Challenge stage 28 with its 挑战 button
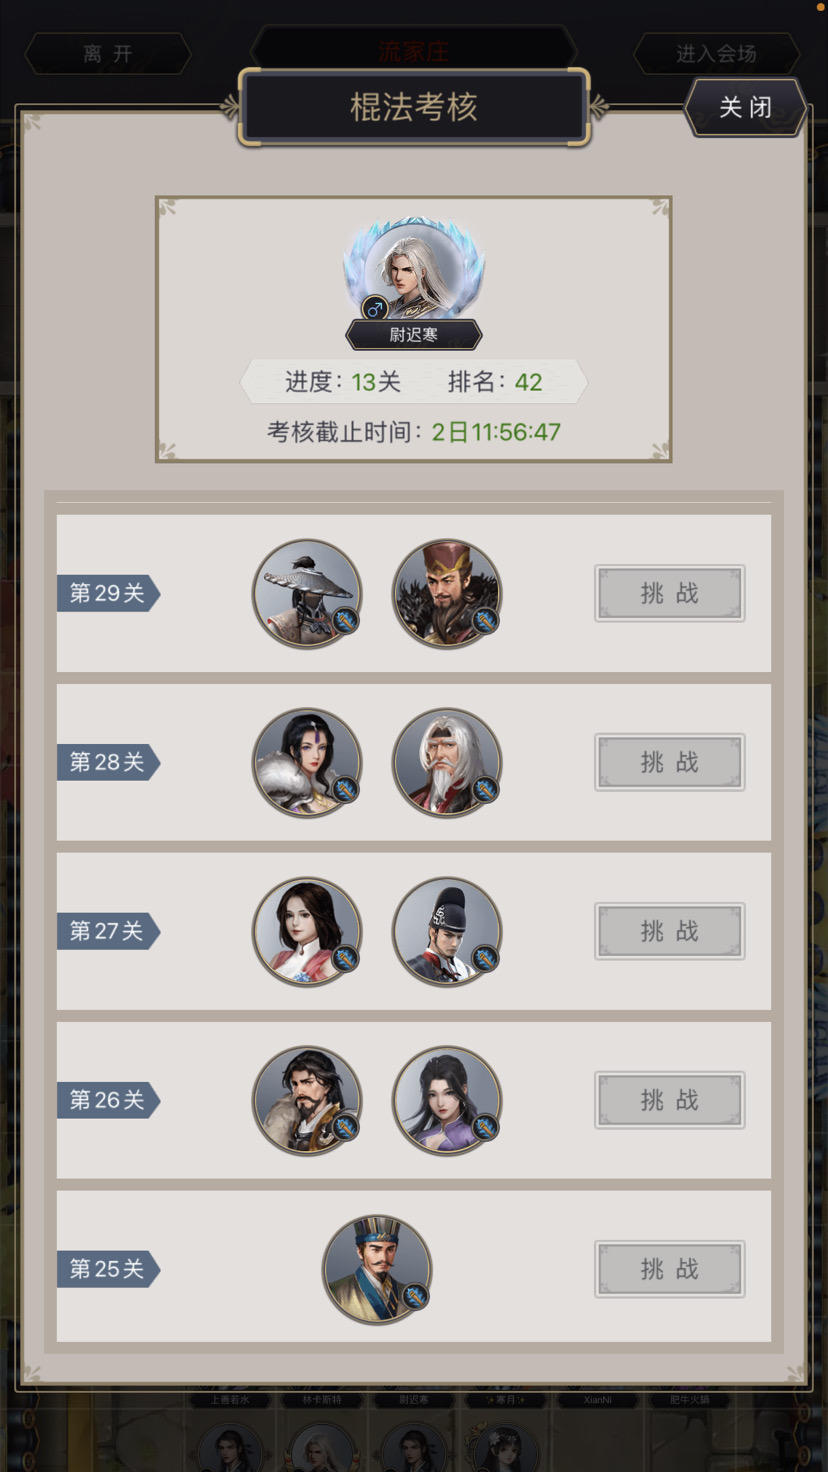Viewport: 828px width, 1472px height. (x=670, y=763)
